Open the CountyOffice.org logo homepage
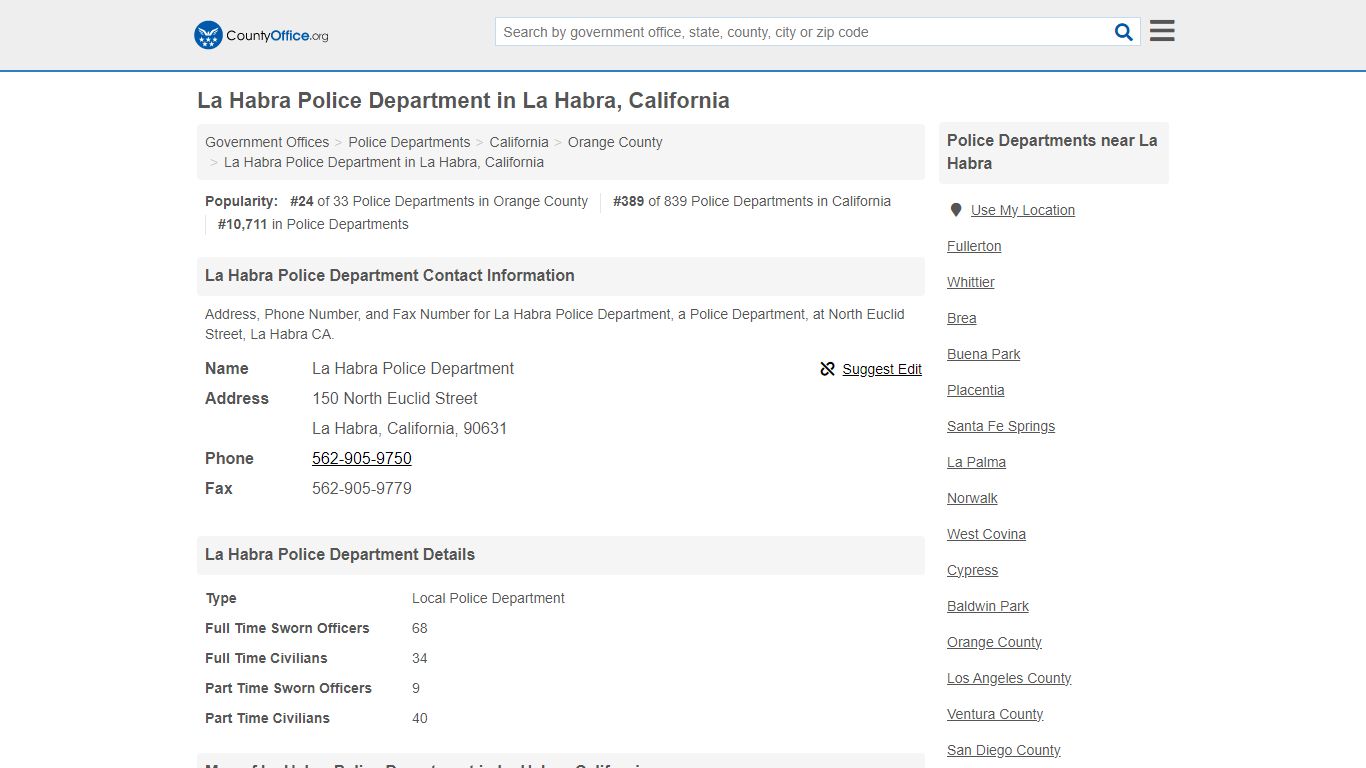 [261, 35]
